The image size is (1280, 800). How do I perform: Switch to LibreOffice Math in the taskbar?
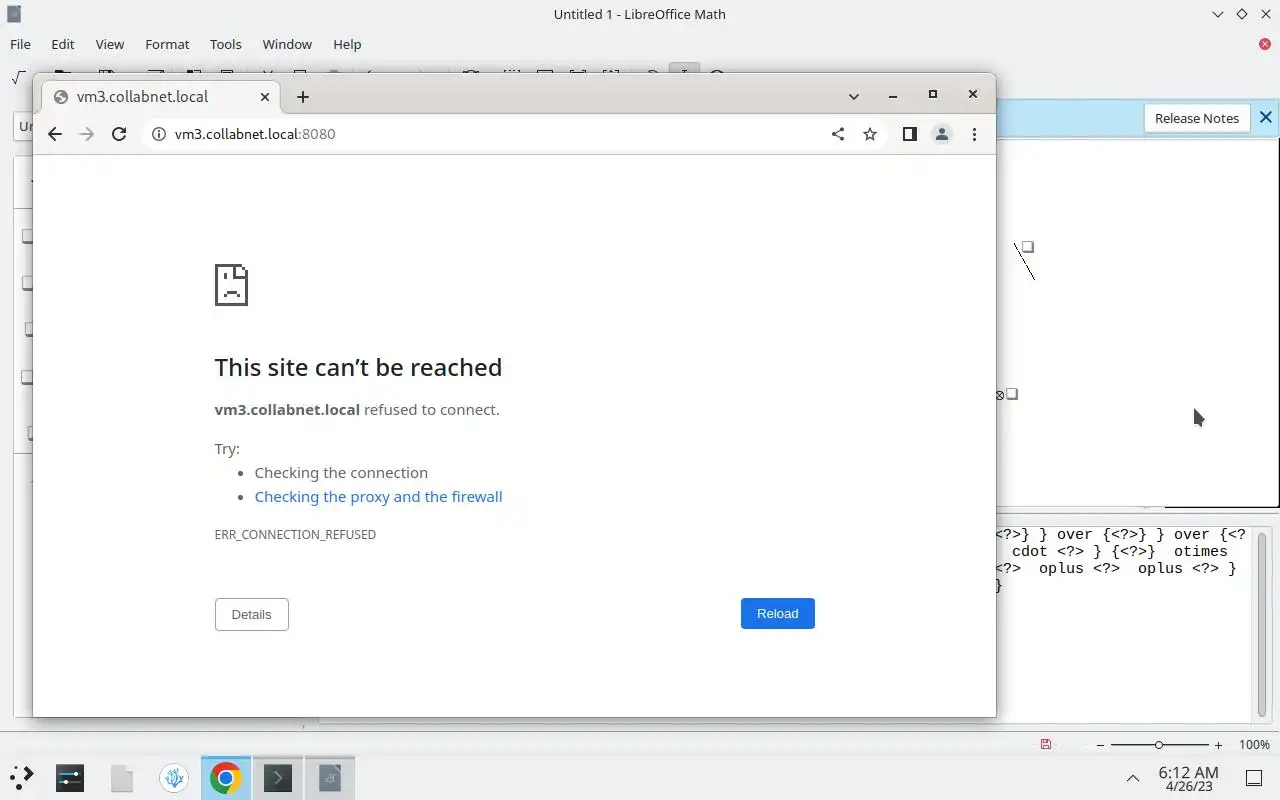[330, 777]
